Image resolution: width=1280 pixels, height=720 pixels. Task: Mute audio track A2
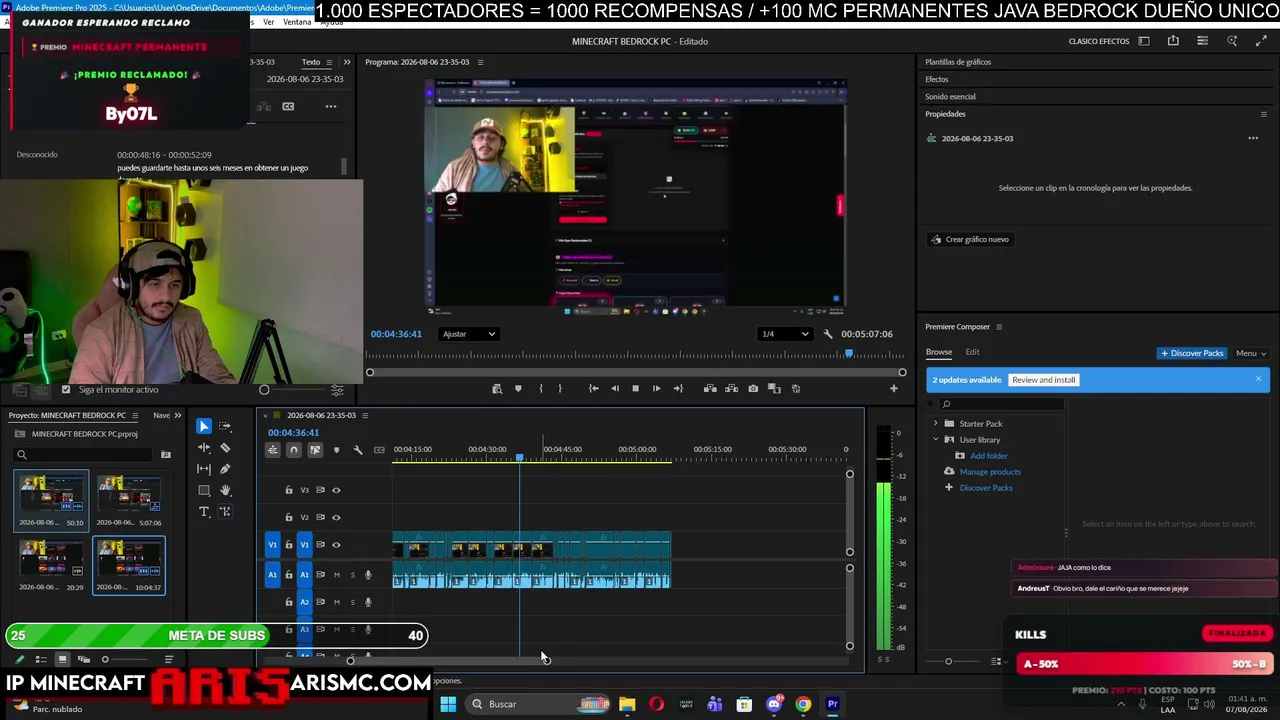tap(336, 602)
